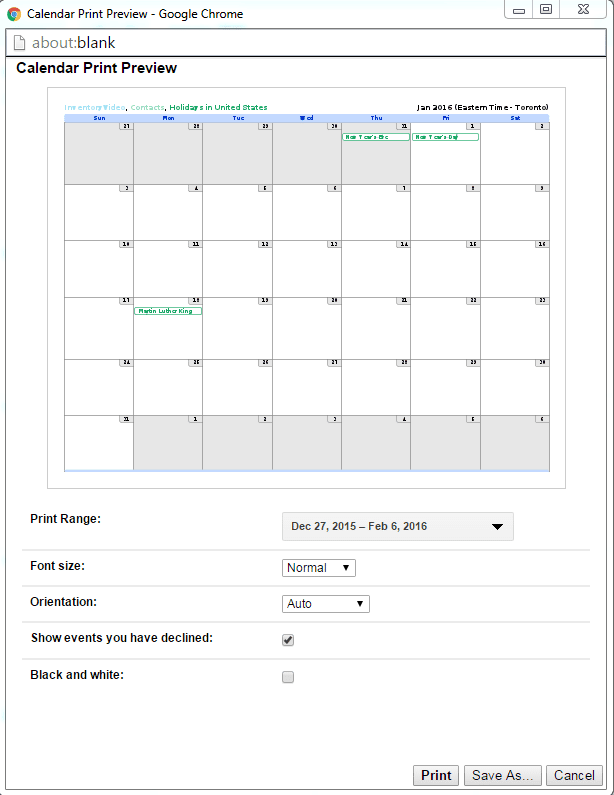This screenshot has width=614, height=795.
Task: Click the Chrome logo in title bar
Action: point(14,14)
